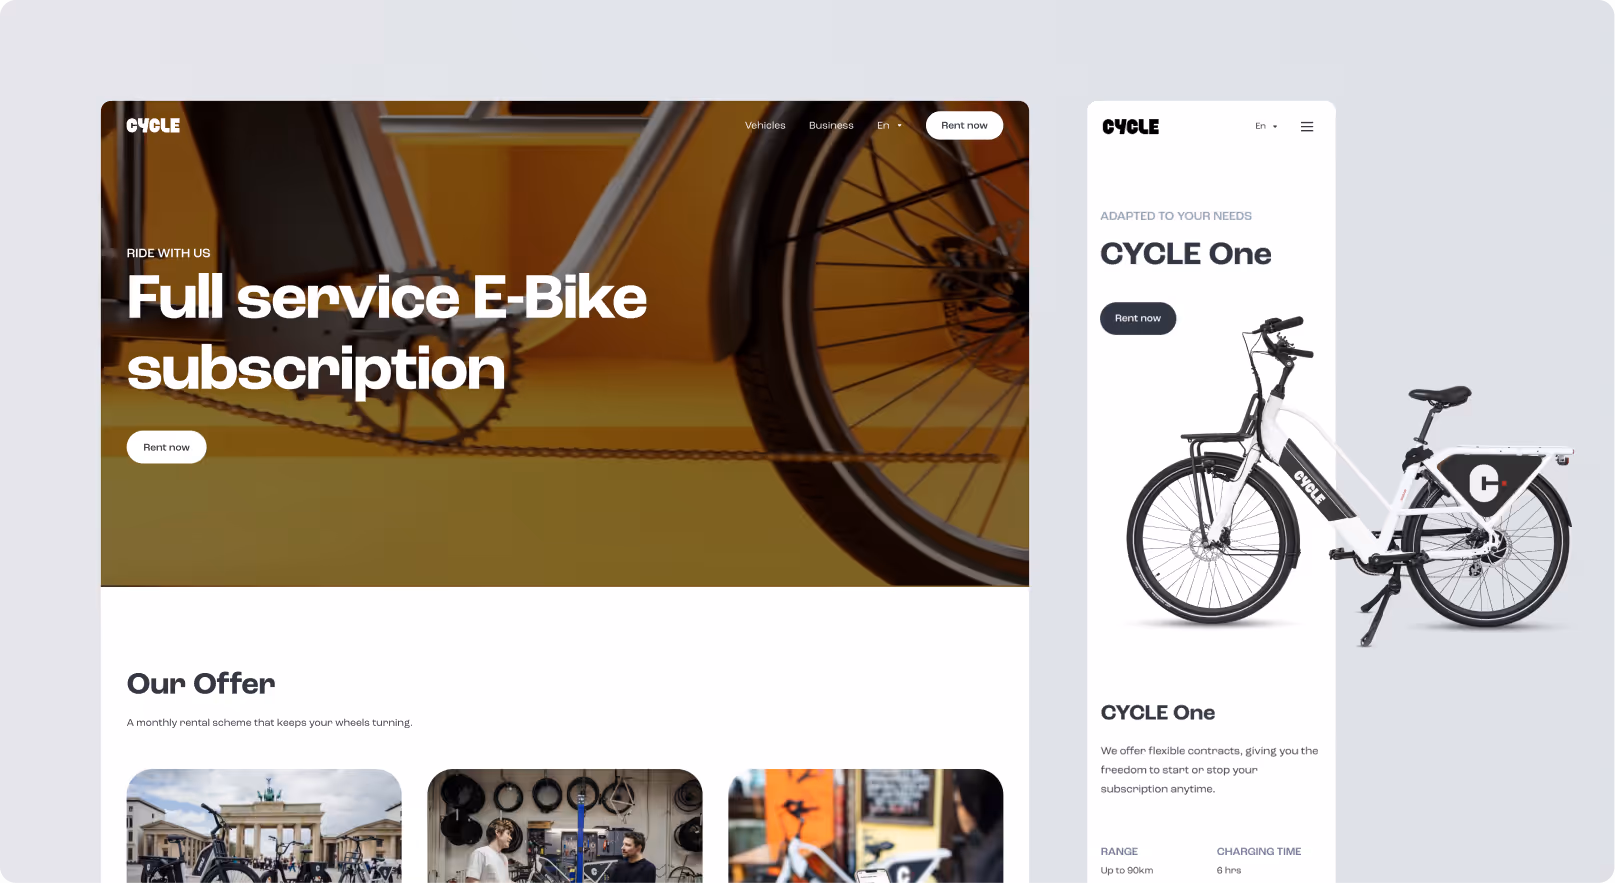Click the large CYCLE One title in mobile view
Screen dimensions: 1615x883
[1186, 254]
